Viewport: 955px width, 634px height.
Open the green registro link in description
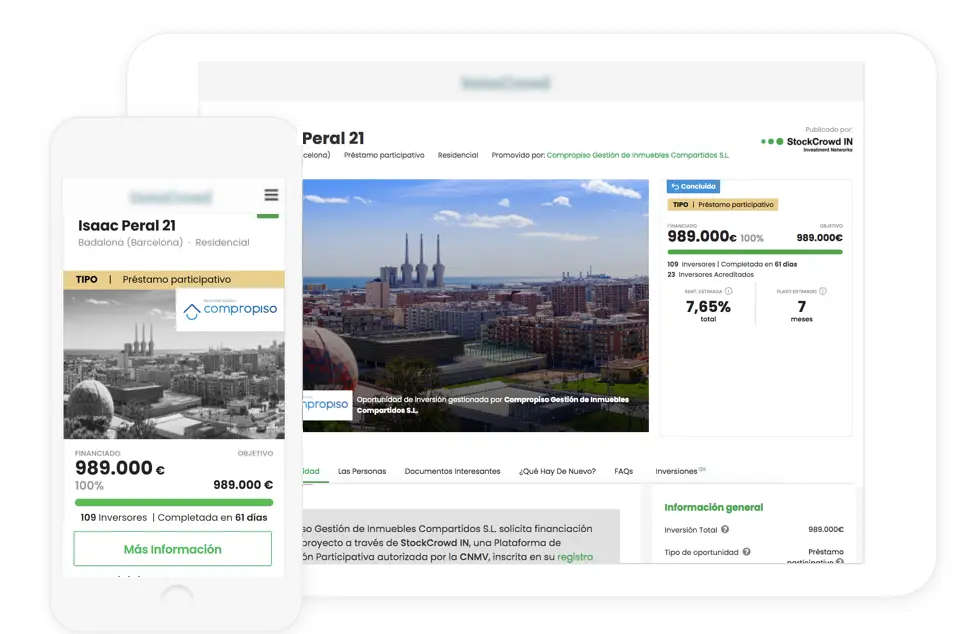pyautogui.click(x=574, y=557)
